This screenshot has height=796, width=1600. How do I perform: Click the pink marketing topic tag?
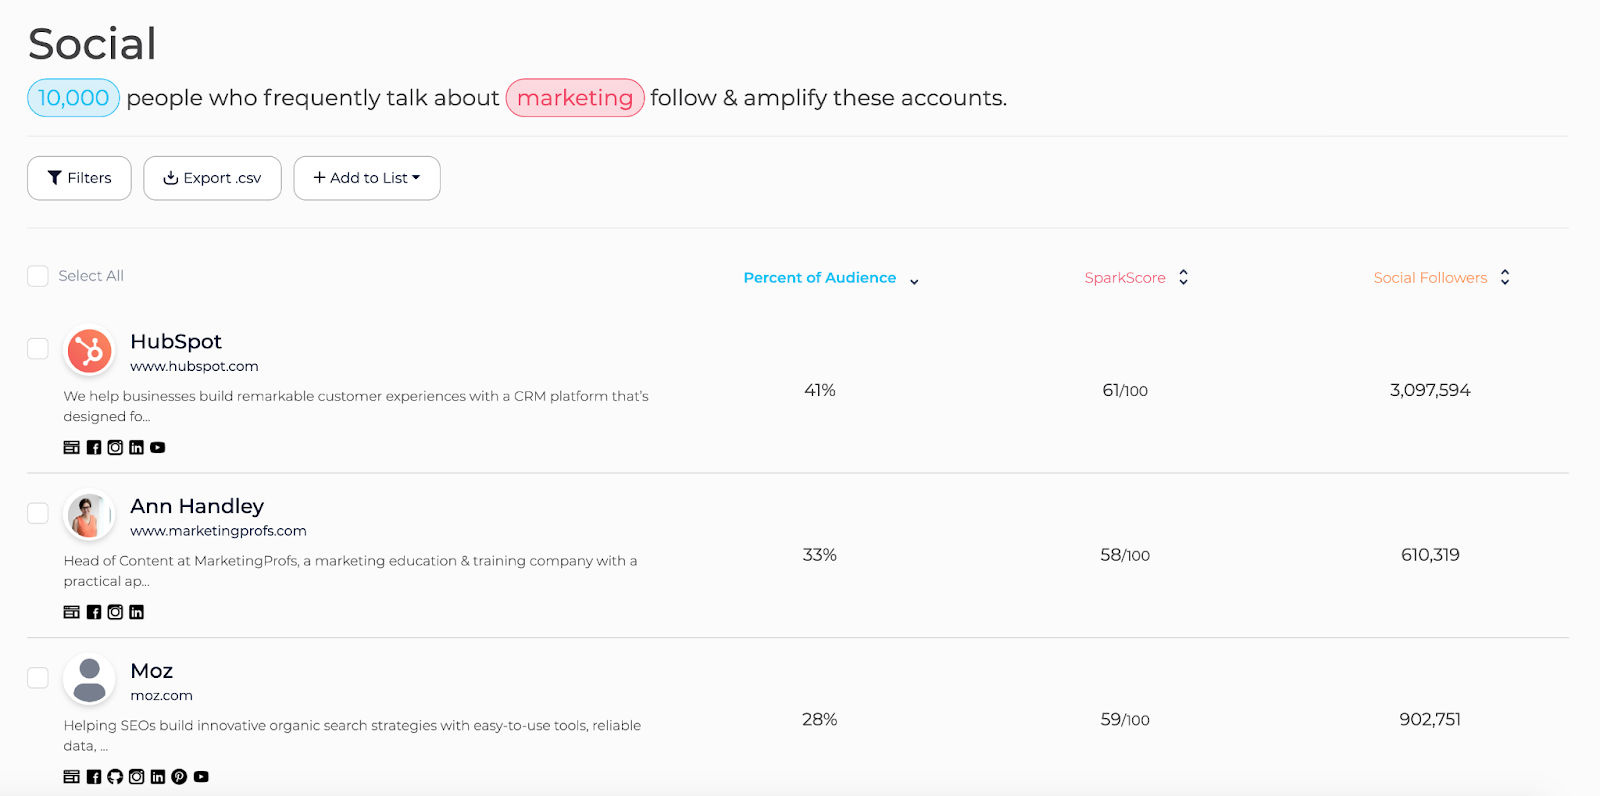[575, 98]
